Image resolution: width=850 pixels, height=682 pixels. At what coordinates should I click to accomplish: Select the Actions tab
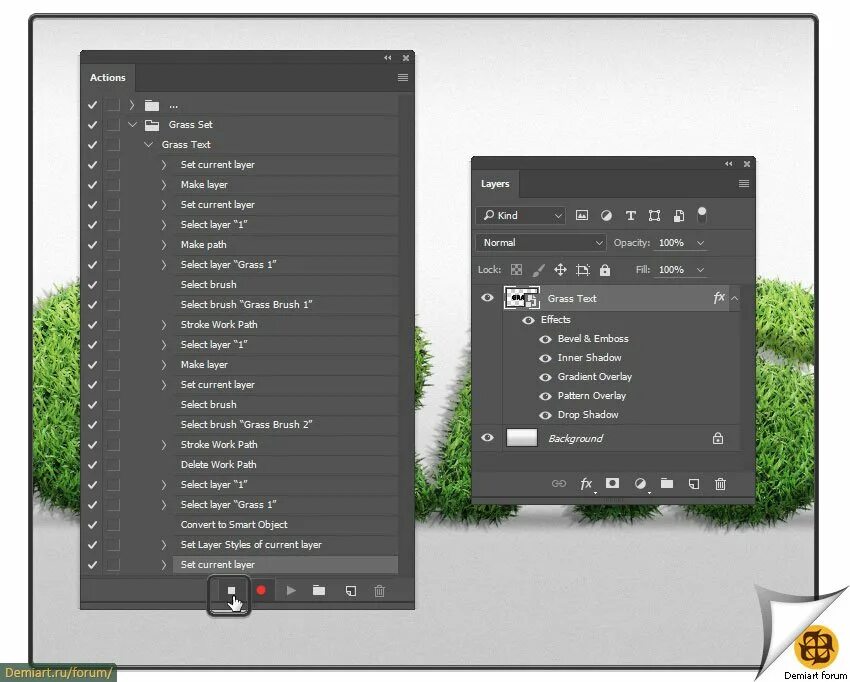pos(108,78)
